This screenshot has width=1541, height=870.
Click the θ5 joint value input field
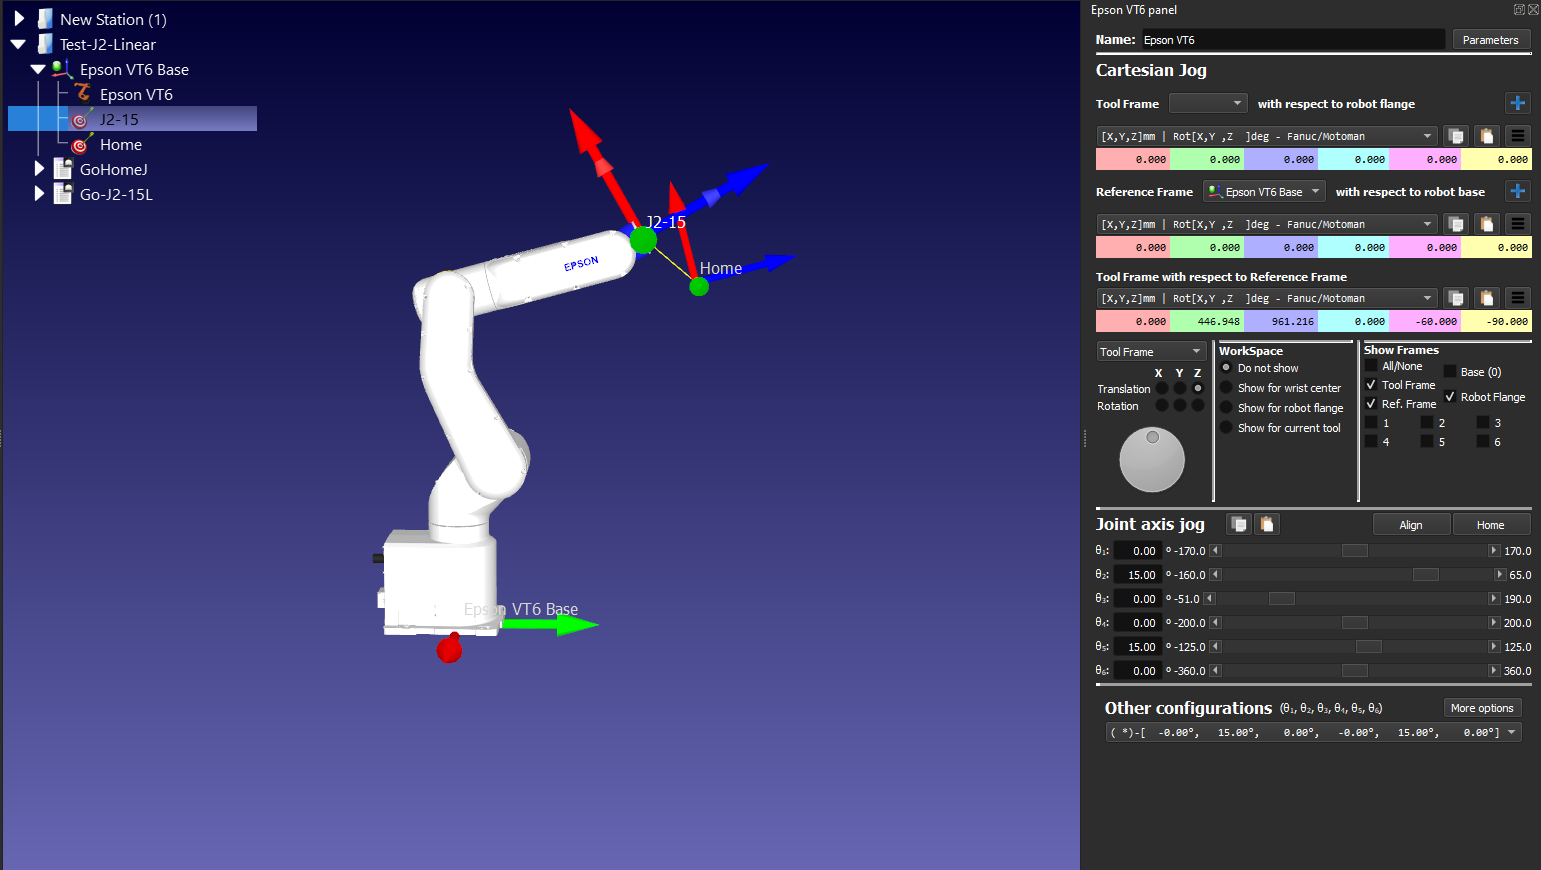pos(1138,647)
